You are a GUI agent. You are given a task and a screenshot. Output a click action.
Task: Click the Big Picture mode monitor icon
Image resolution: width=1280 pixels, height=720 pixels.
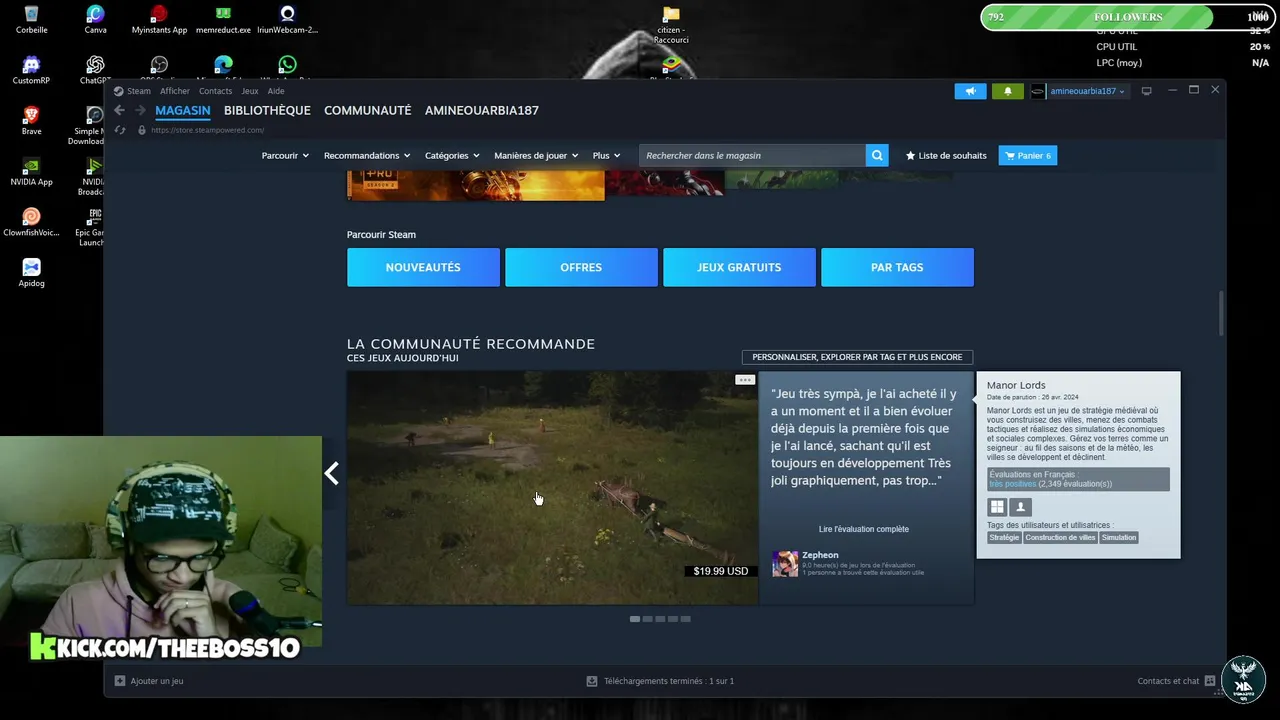tap(1146, 91)
